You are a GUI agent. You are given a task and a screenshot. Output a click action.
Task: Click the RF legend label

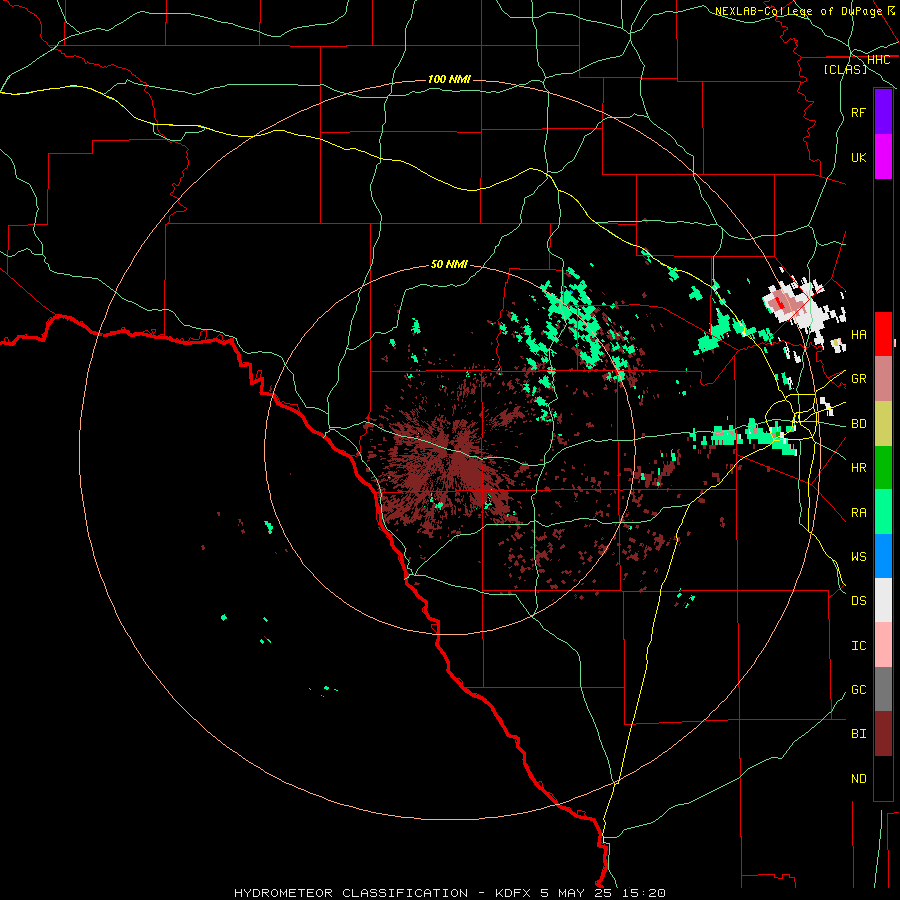(858, 112)
